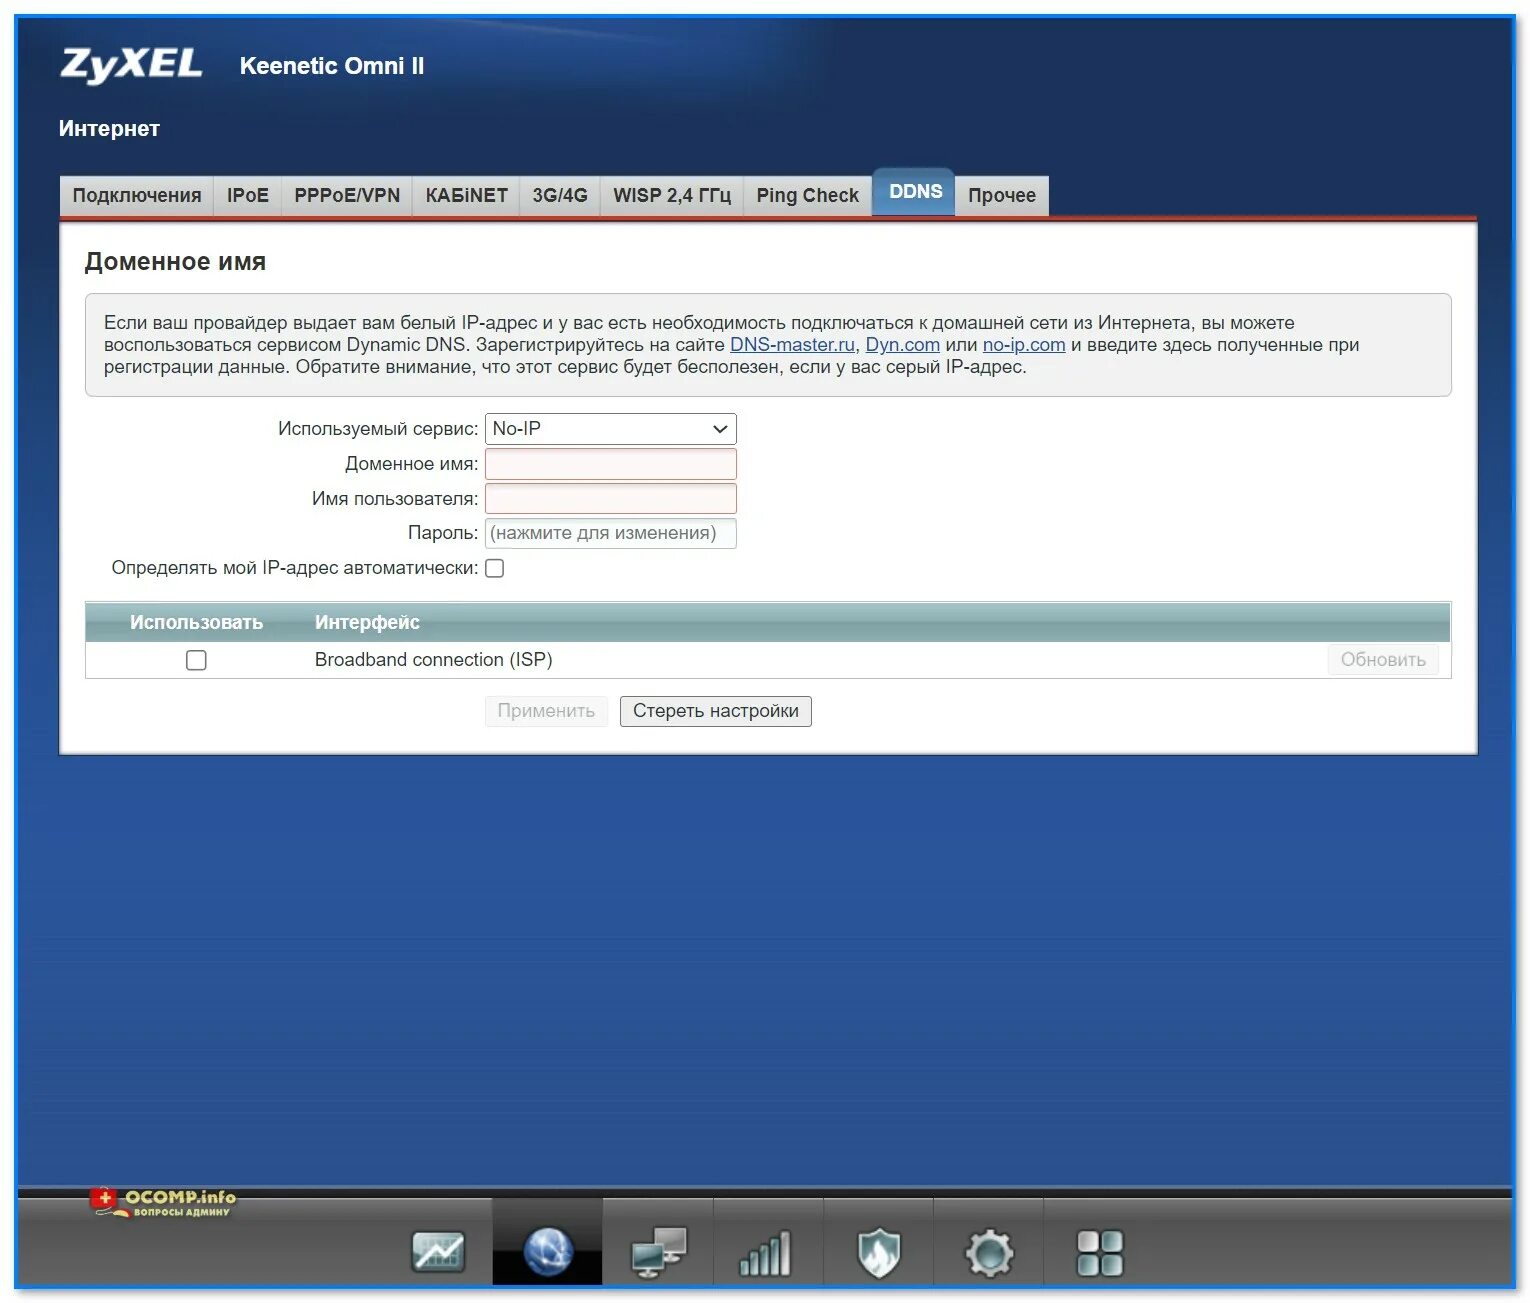Check the Broadband connection (ISP) use box
Image resolution: width=1530 pixels, height=1303 pixels.
point(196,660)
